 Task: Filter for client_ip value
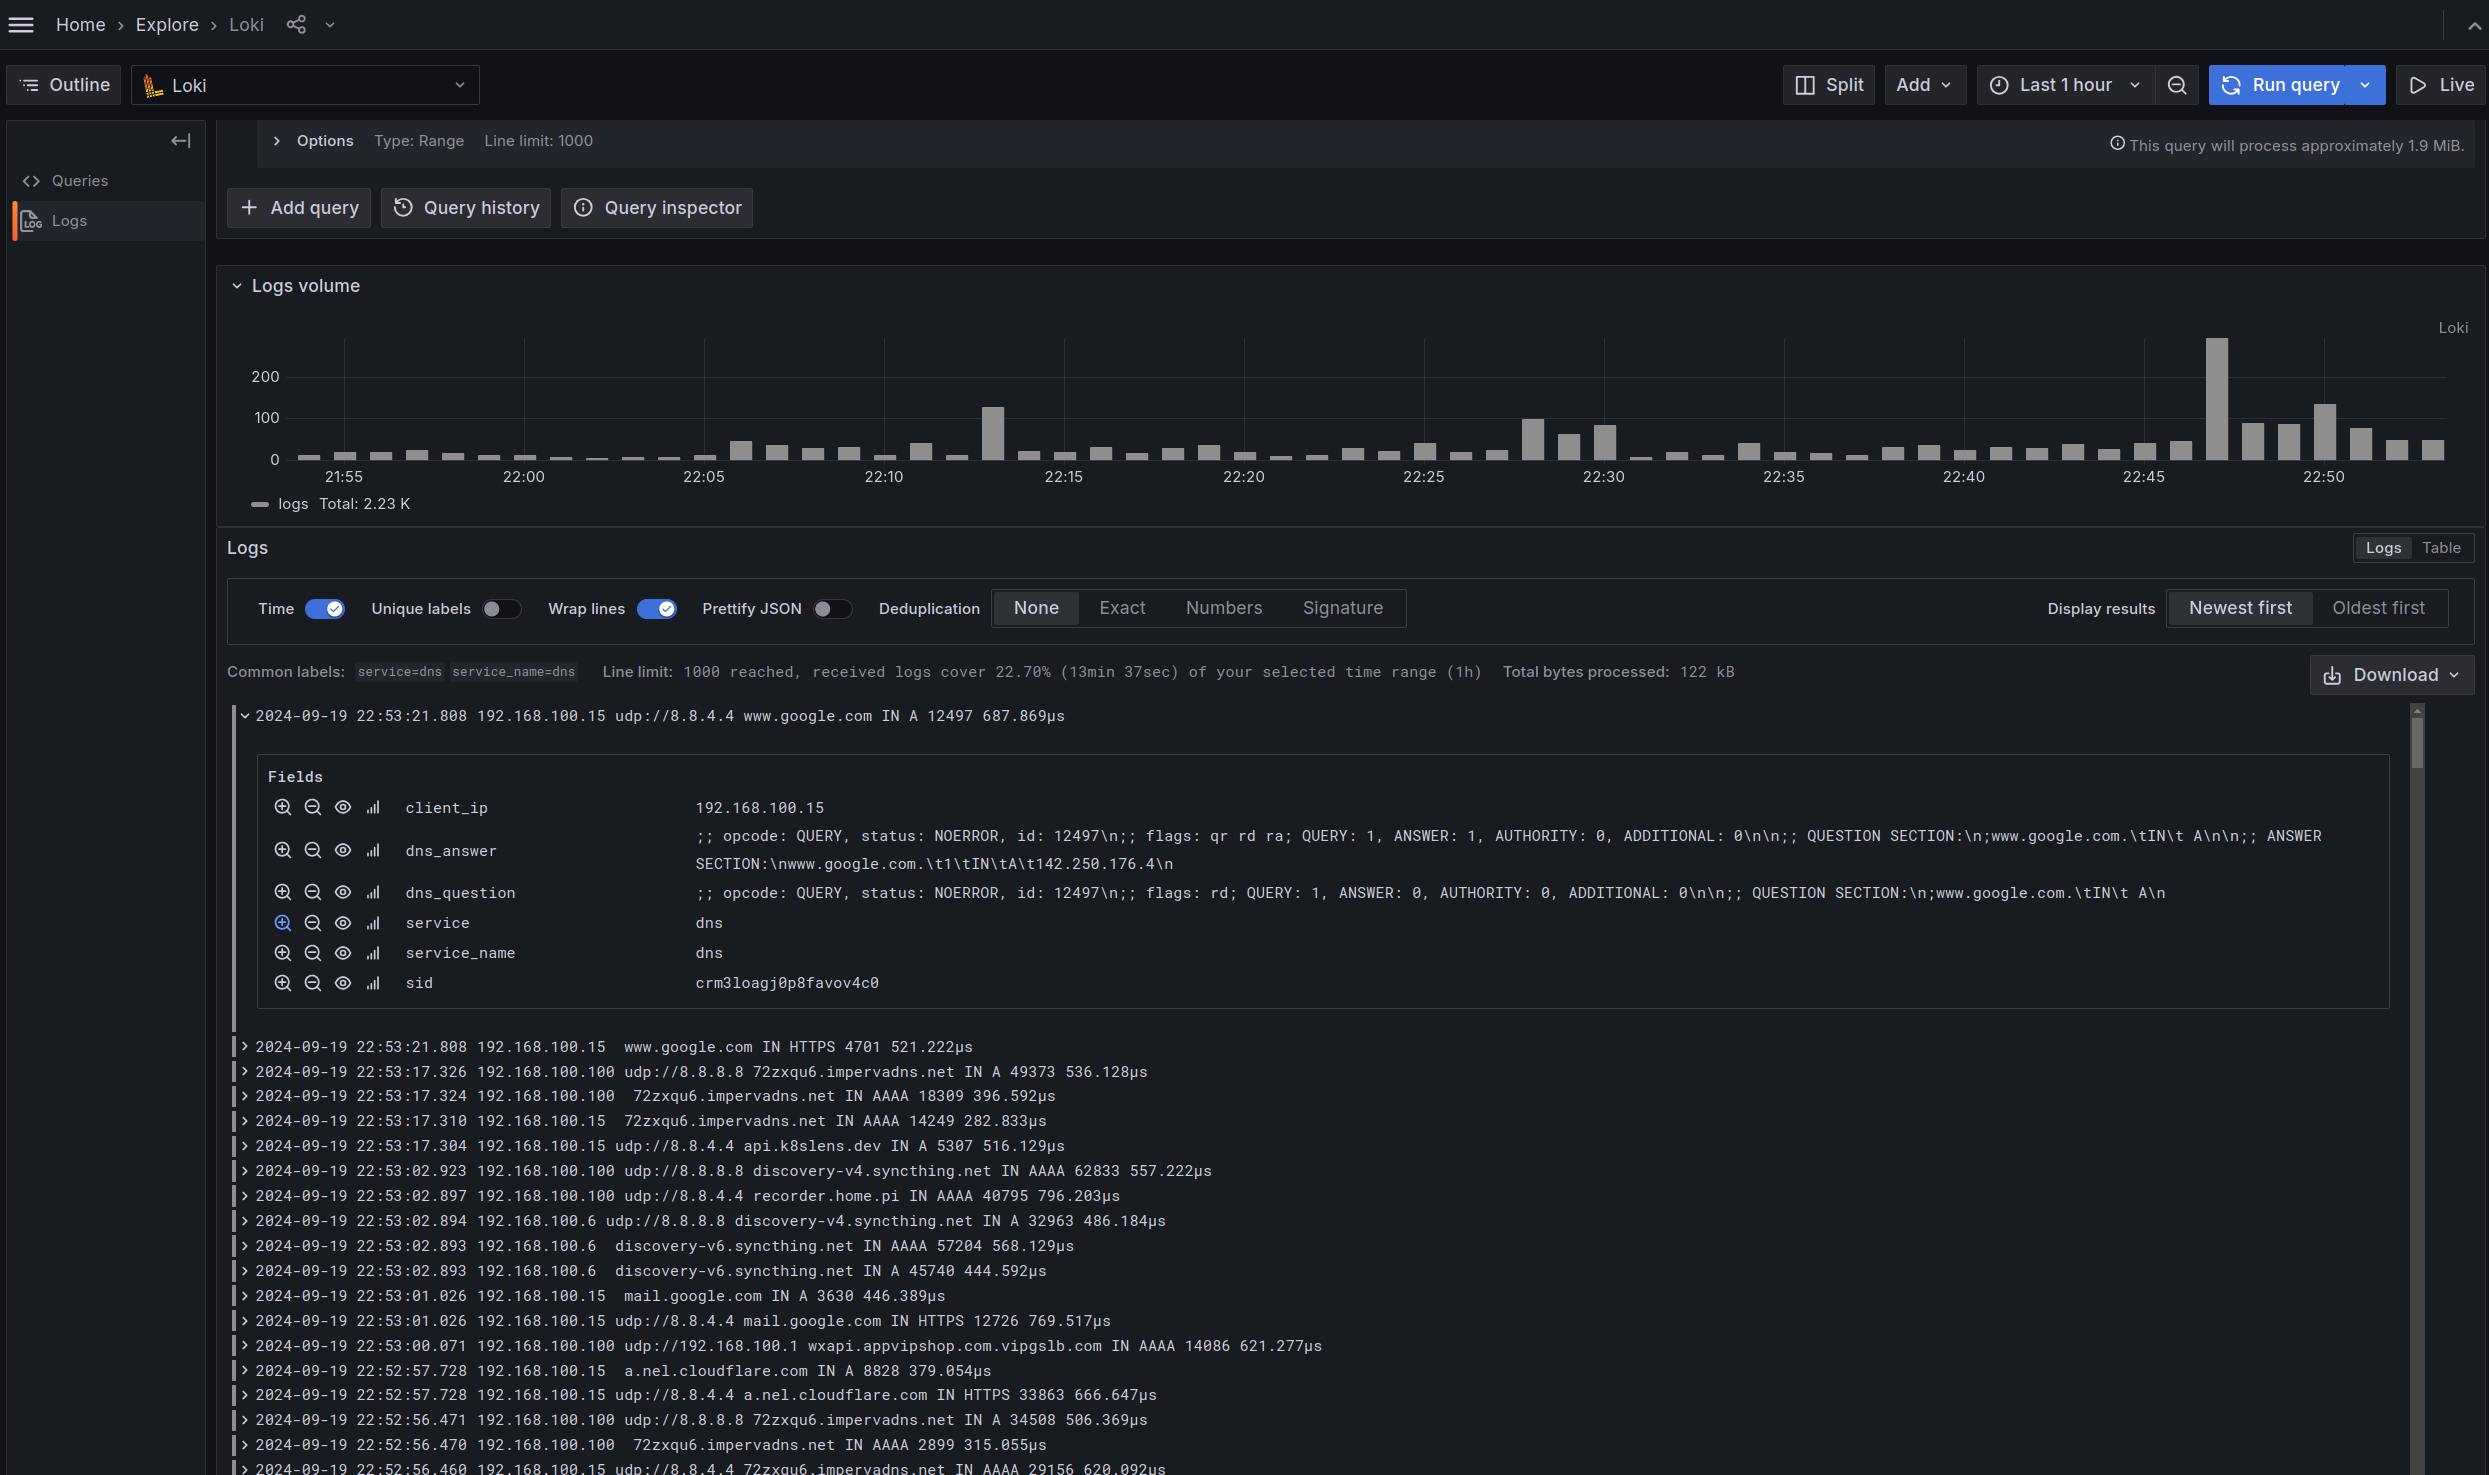[283, 808]
